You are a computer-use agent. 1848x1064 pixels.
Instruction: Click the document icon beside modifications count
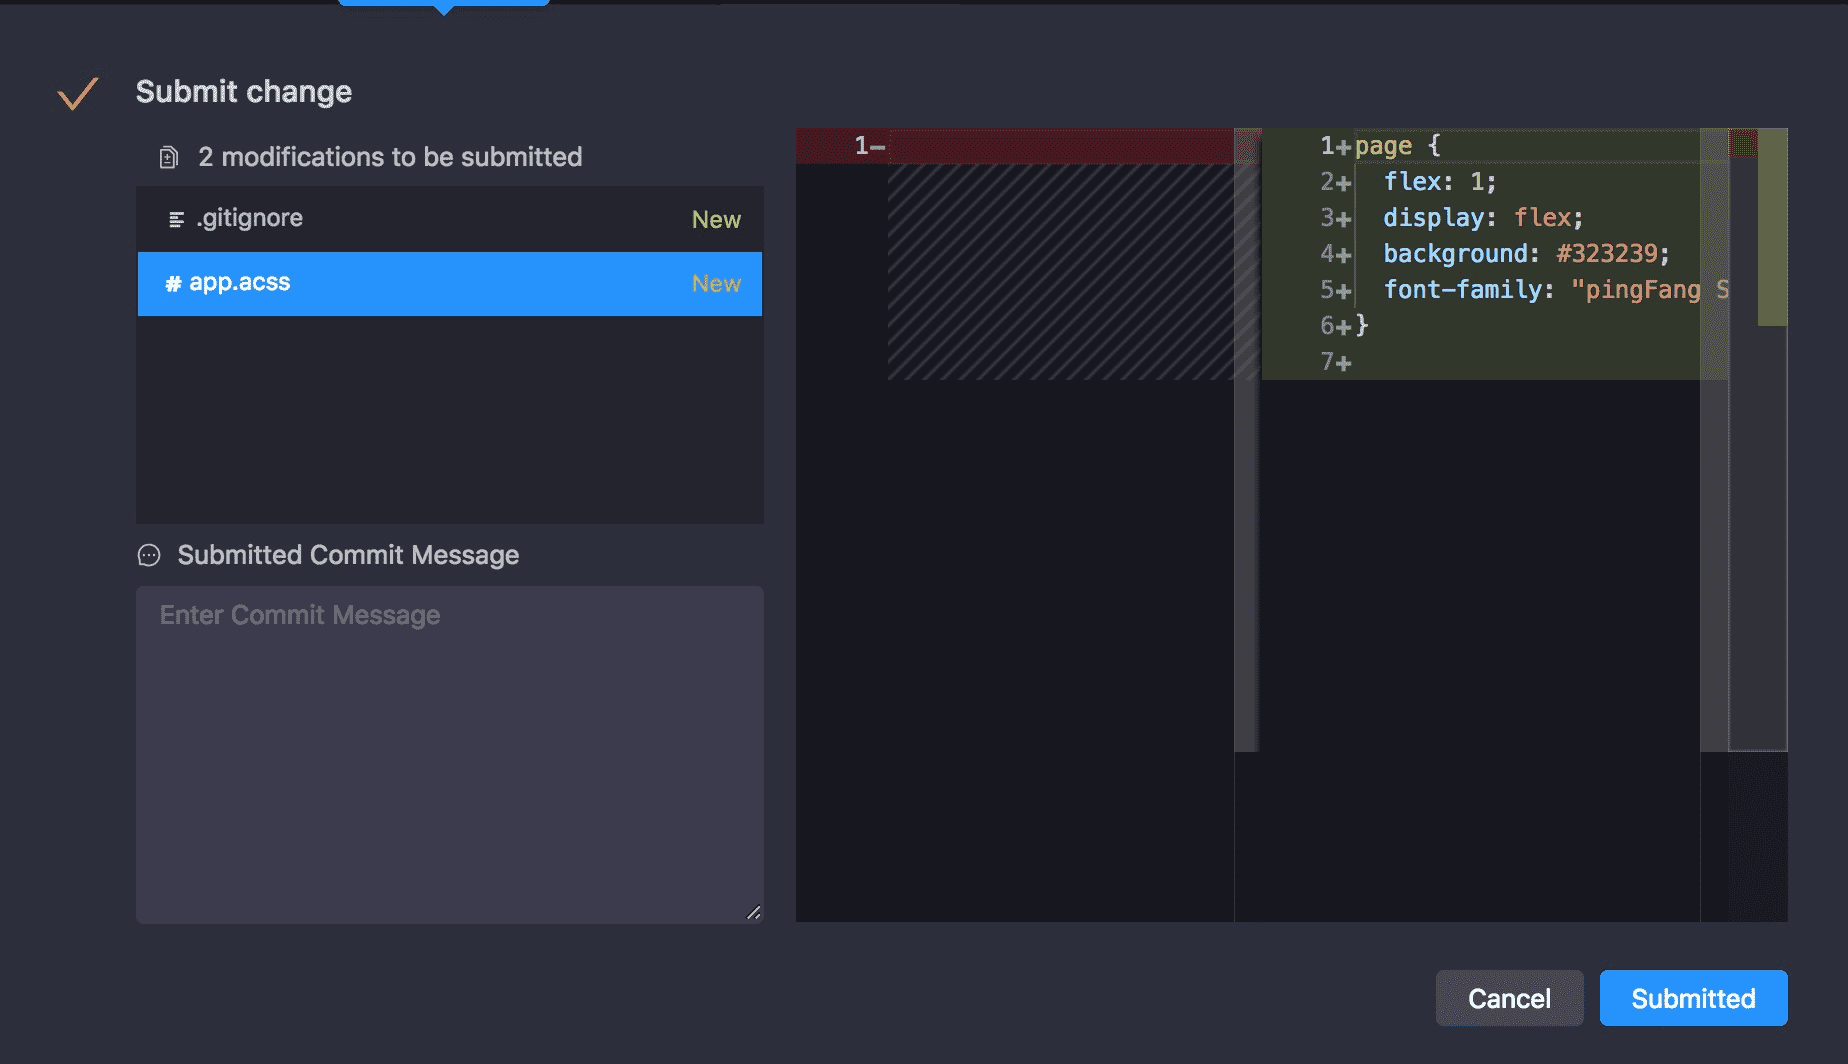[x=169, y=157]
